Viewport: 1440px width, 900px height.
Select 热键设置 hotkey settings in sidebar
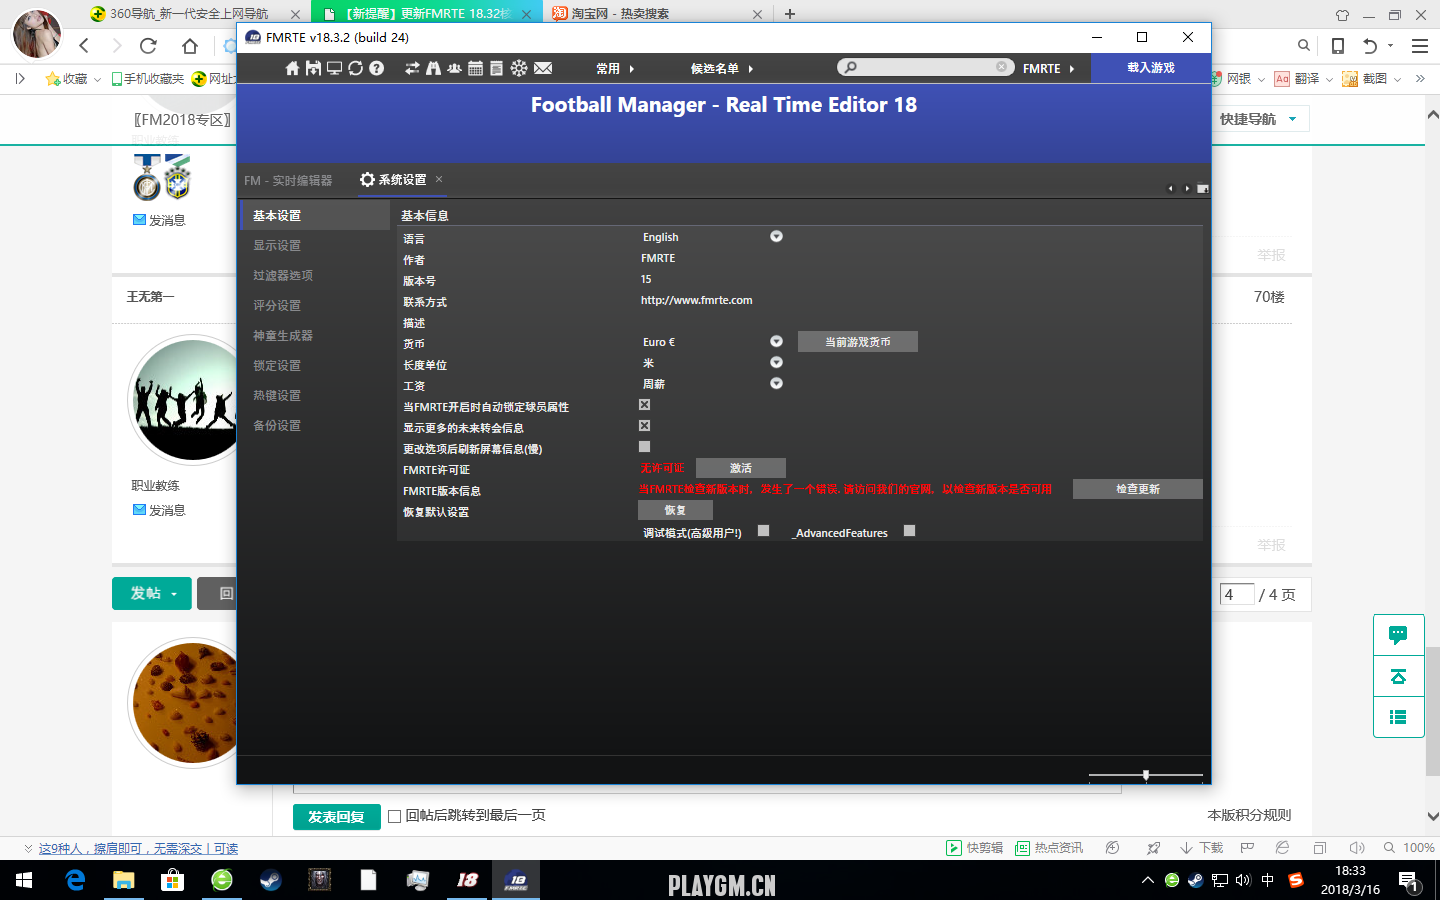tap(314, 395)
